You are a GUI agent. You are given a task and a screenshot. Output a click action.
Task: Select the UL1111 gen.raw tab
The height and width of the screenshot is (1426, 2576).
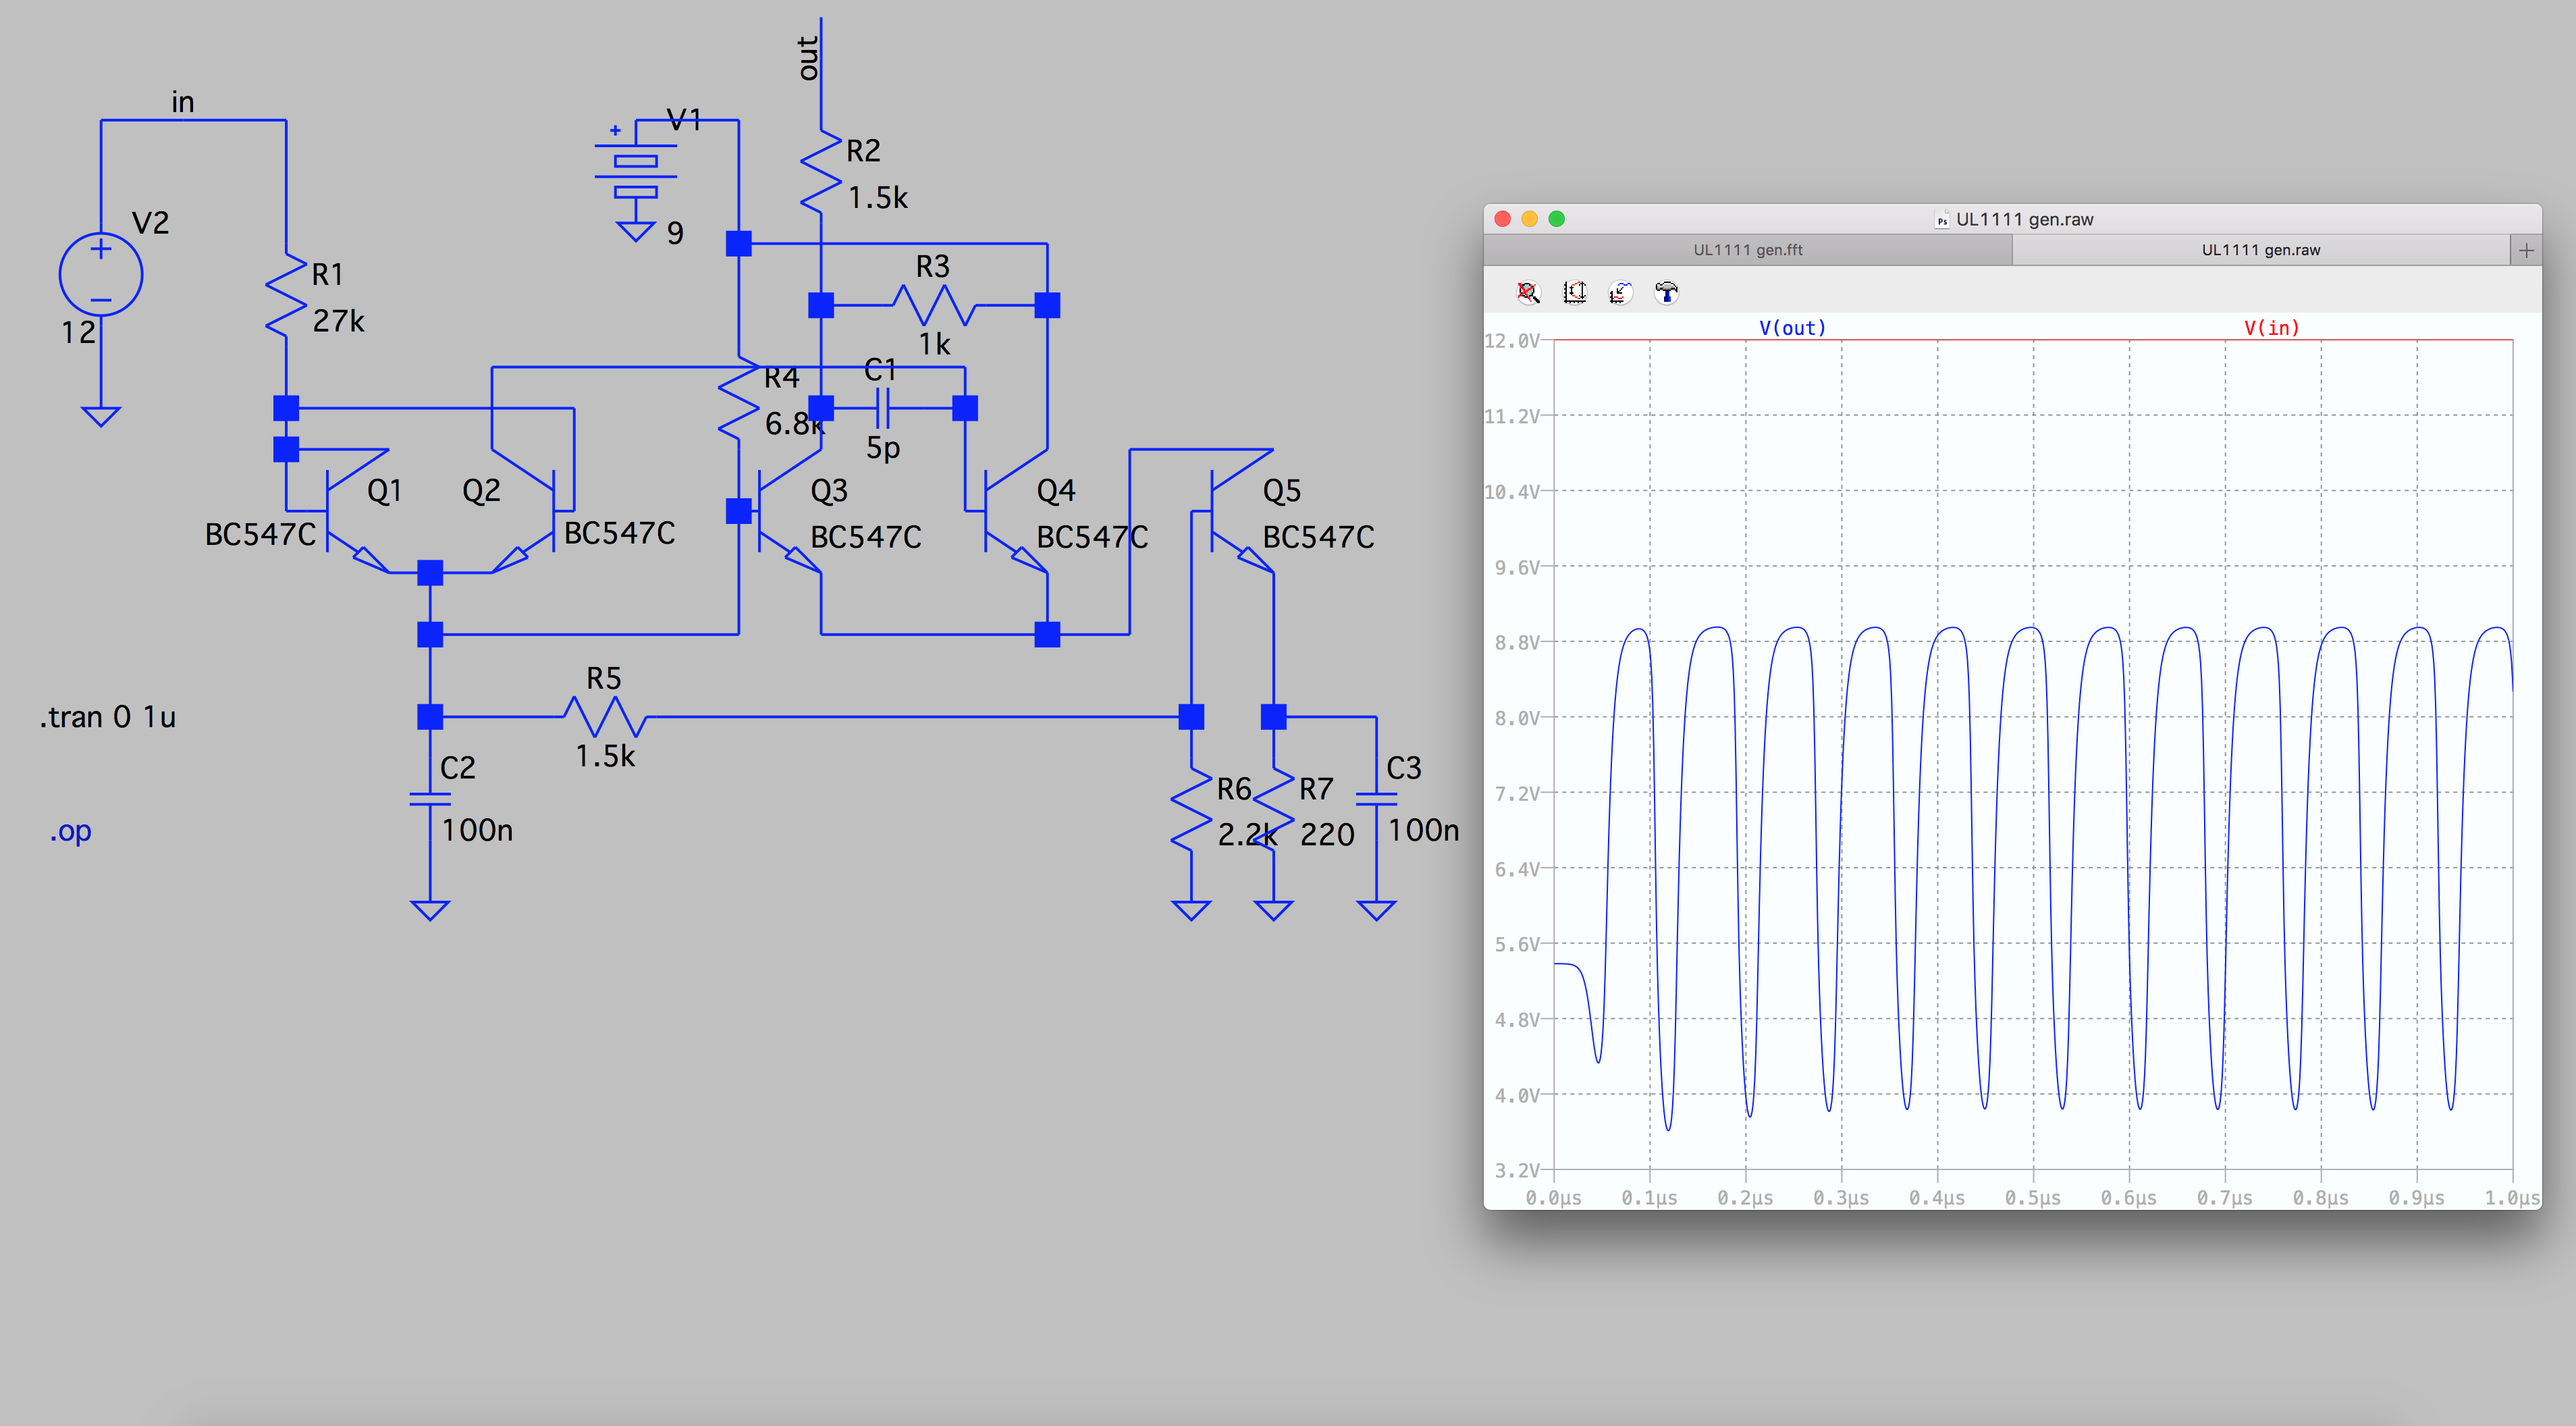click(x=2260, y=250)
